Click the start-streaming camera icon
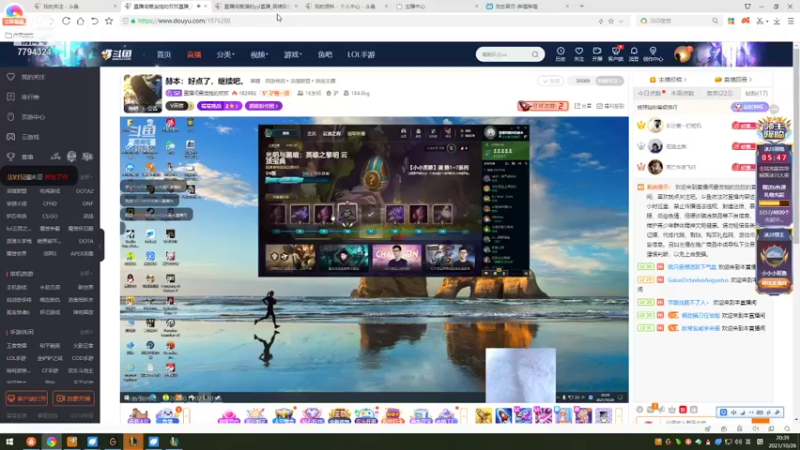800x450 pixels. tap(597, 54)
